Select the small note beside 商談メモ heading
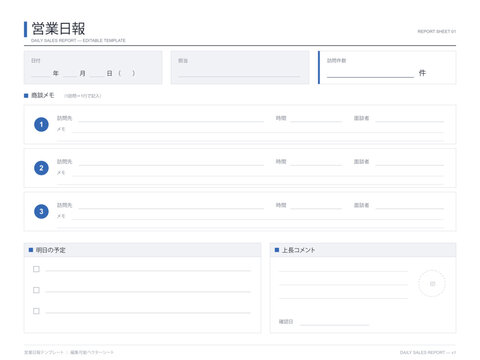 pyautogui.click(x=83, y=96)
